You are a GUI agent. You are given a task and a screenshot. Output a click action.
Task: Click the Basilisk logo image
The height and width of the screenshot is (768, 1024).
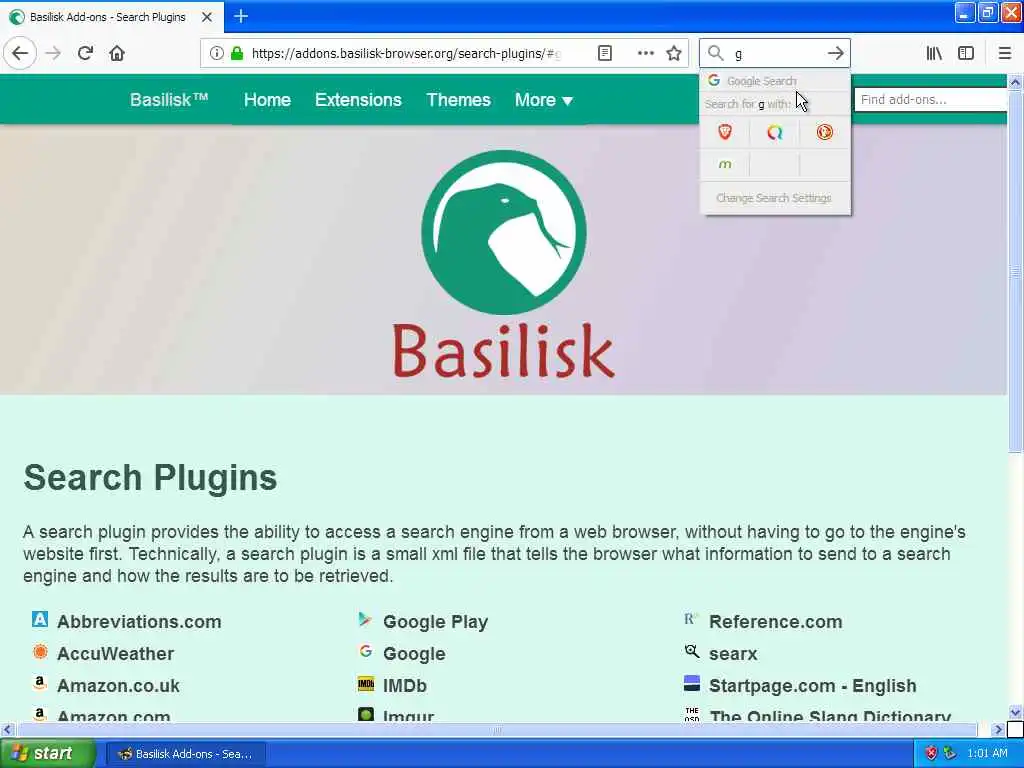click(x=503, y=264)
